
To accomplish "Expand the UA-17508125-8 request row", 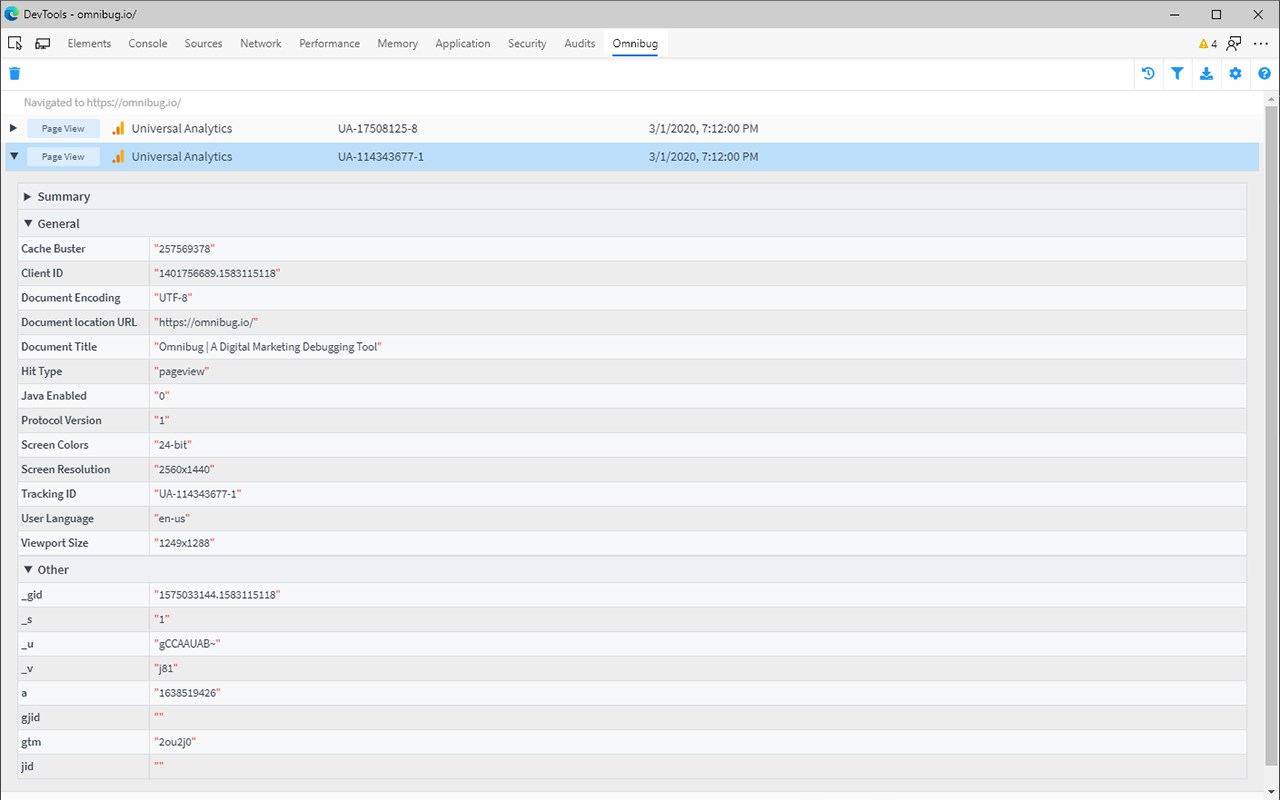I will 13,128.
